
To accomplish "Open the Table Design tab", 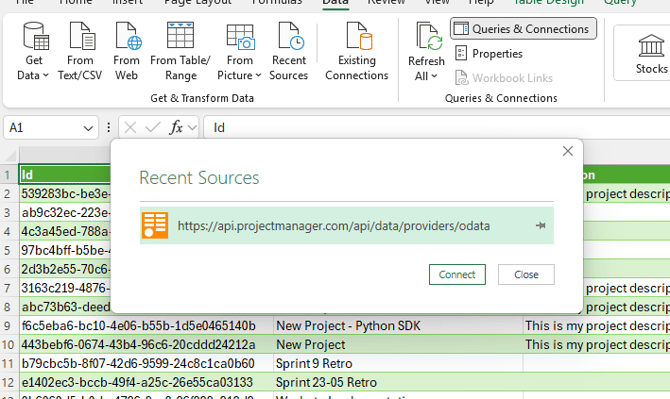I will pyautogui.click(x=548, y=3).
